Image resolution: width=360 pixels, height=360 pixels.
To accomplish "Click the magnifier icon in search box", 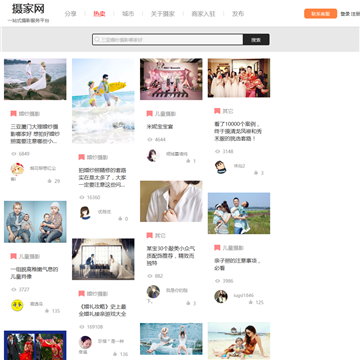I will tap(97, 40).
